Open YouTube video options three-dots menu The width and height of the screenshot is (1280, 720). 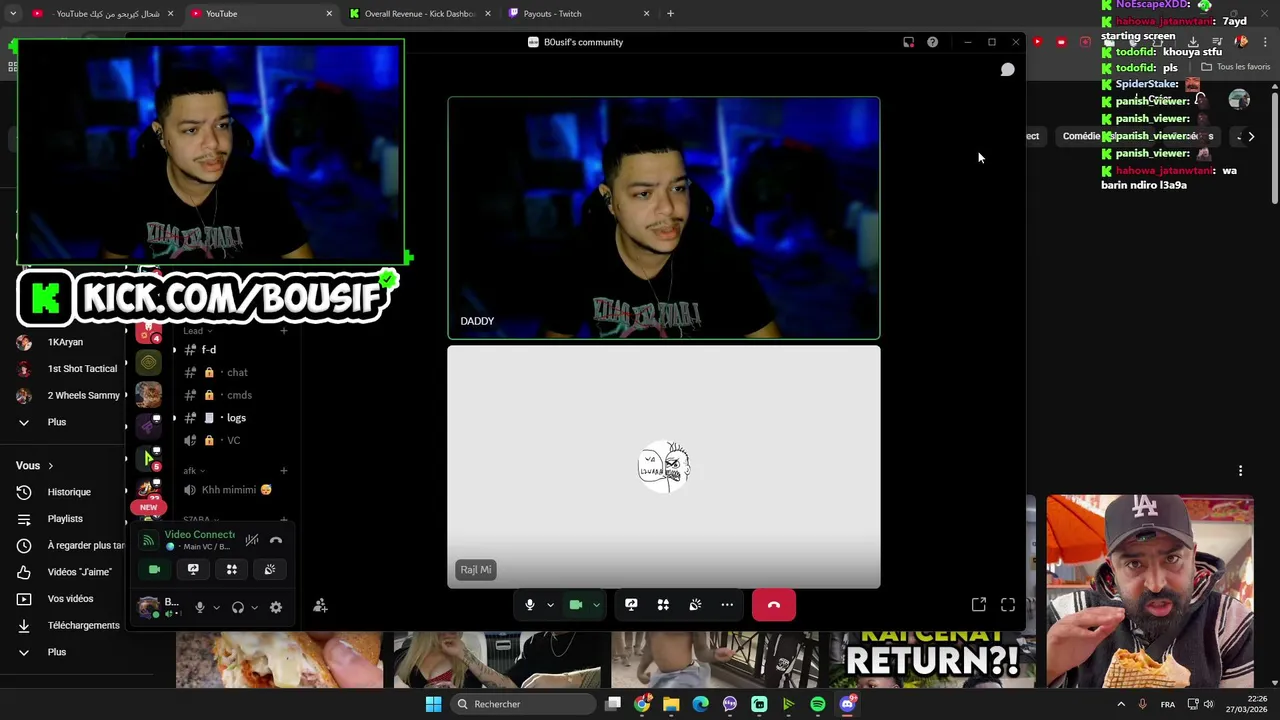point(1241,471)
